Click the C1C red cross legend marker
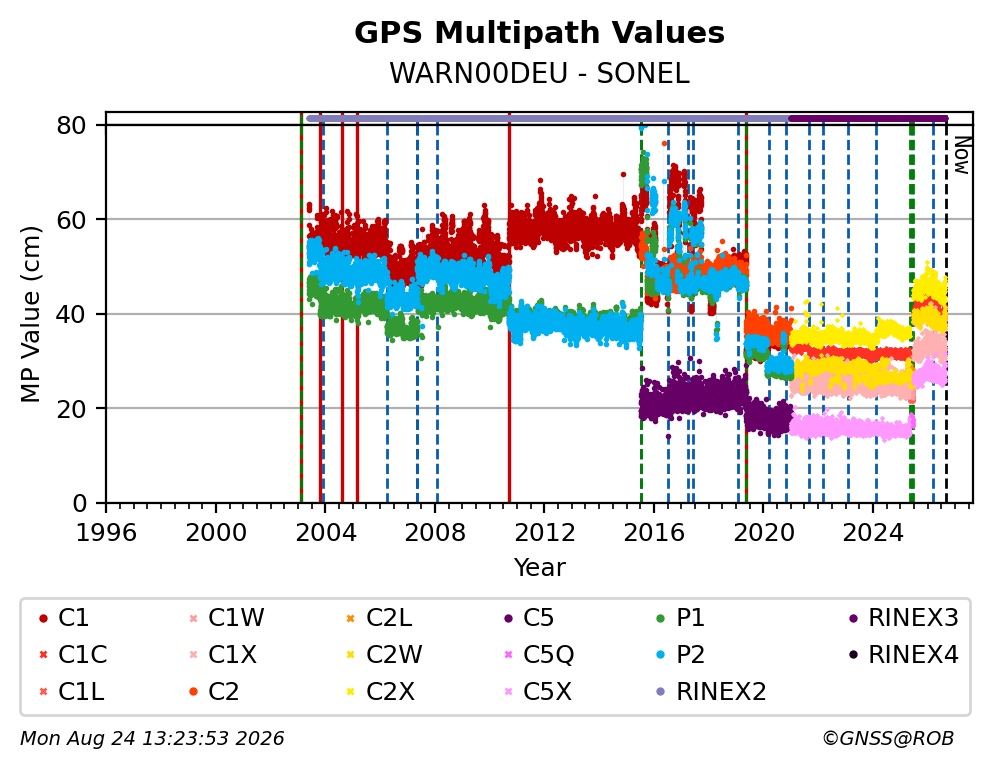The image size is (992, 769). click(43, 655)
